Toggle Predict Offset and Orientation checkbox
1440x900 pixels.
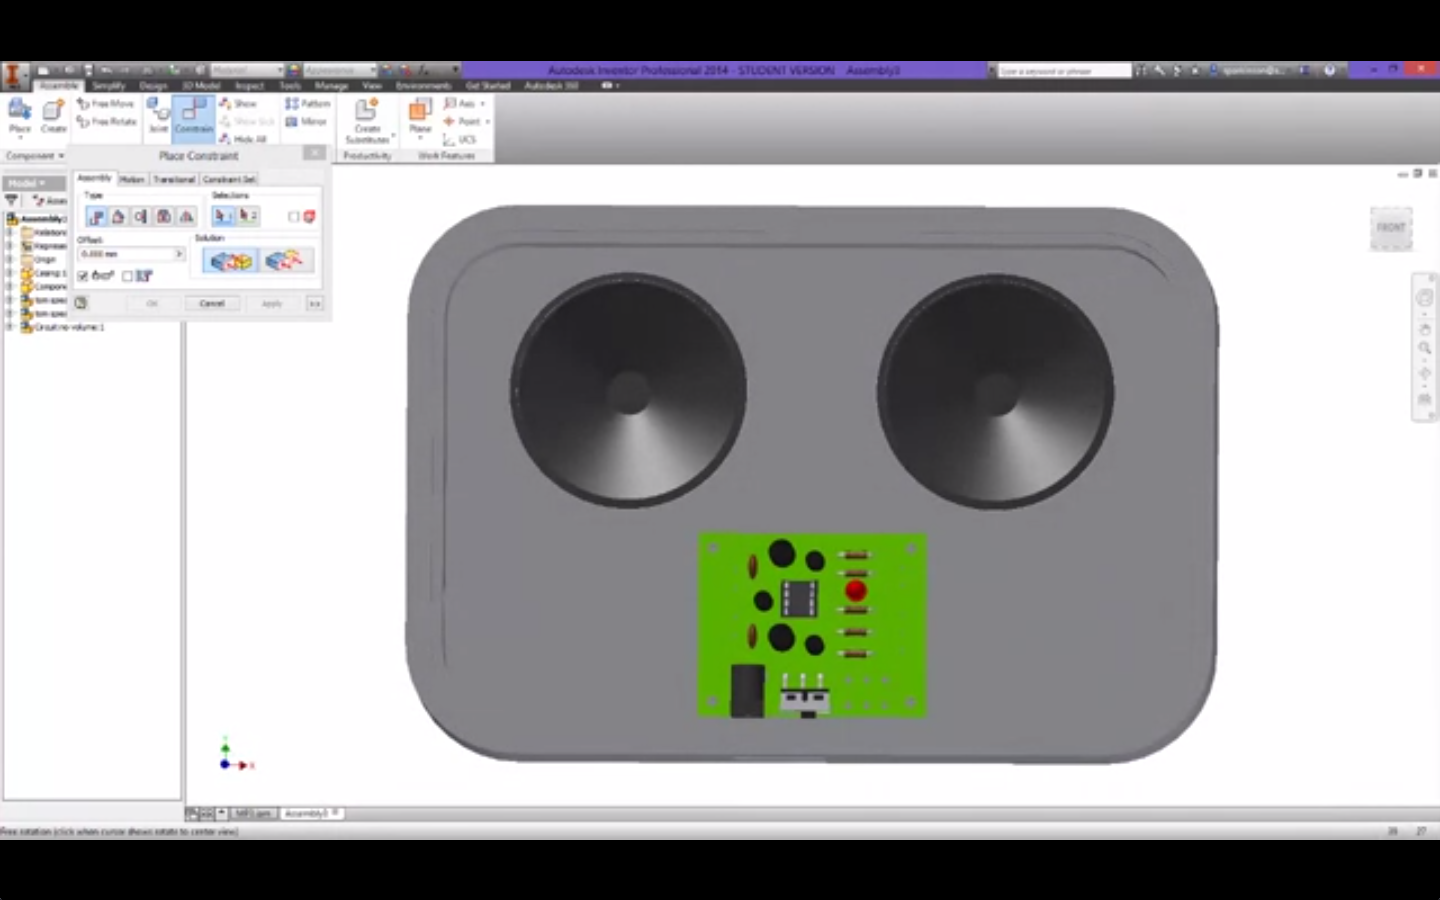(x=127, y=276)
